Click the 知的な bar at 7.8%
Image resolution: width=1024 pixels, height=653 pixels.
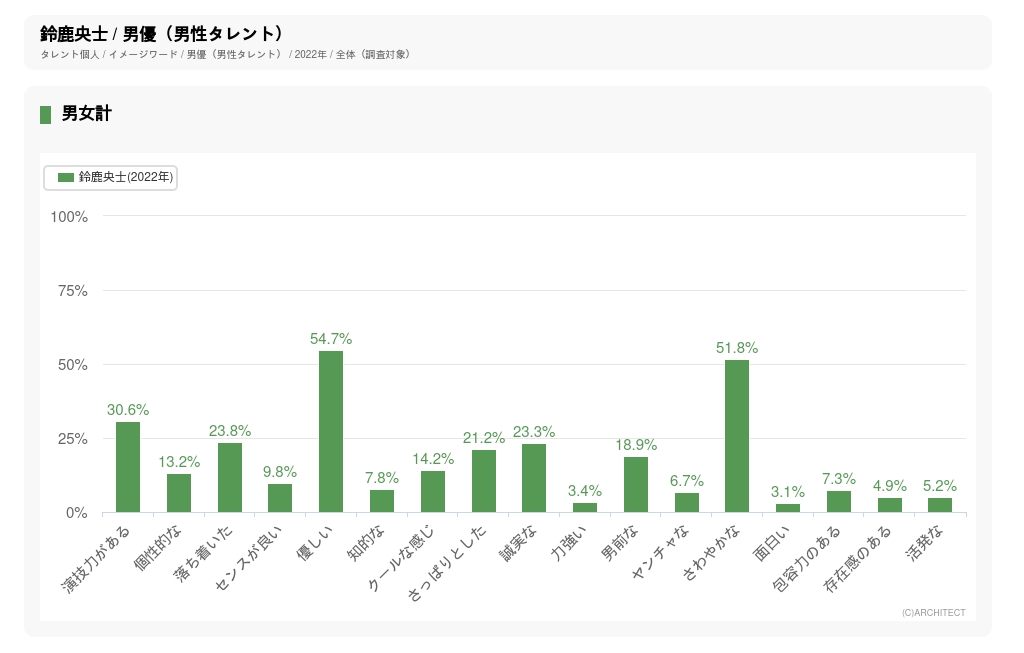tap(382, 501)
